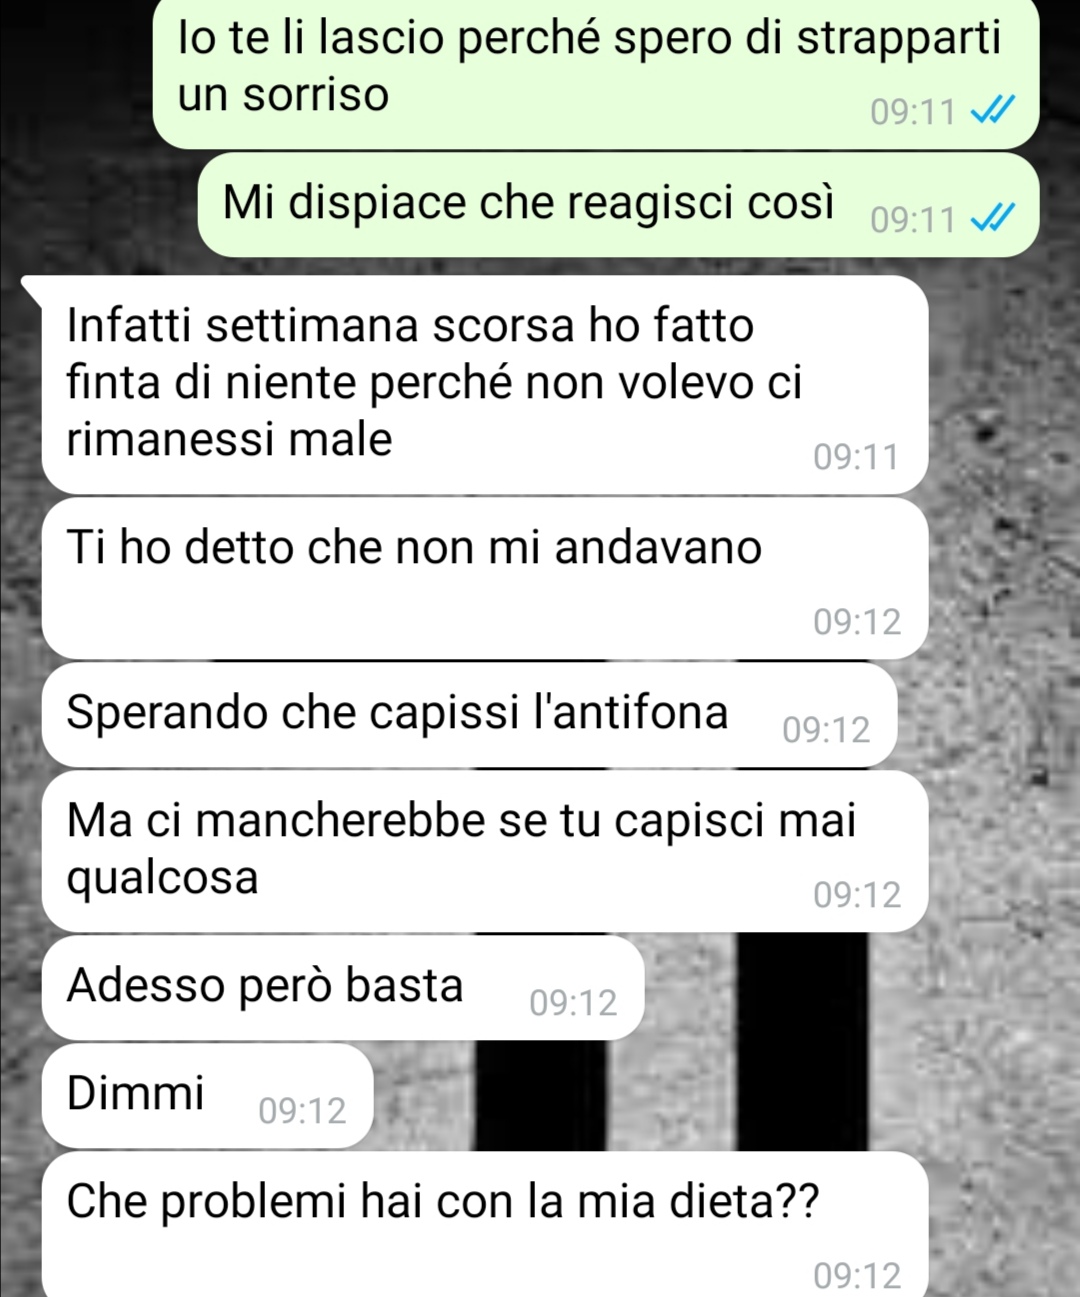
Task: Tap the double checkmark on 'Mi dispiace' message
Action: [994, 217]
